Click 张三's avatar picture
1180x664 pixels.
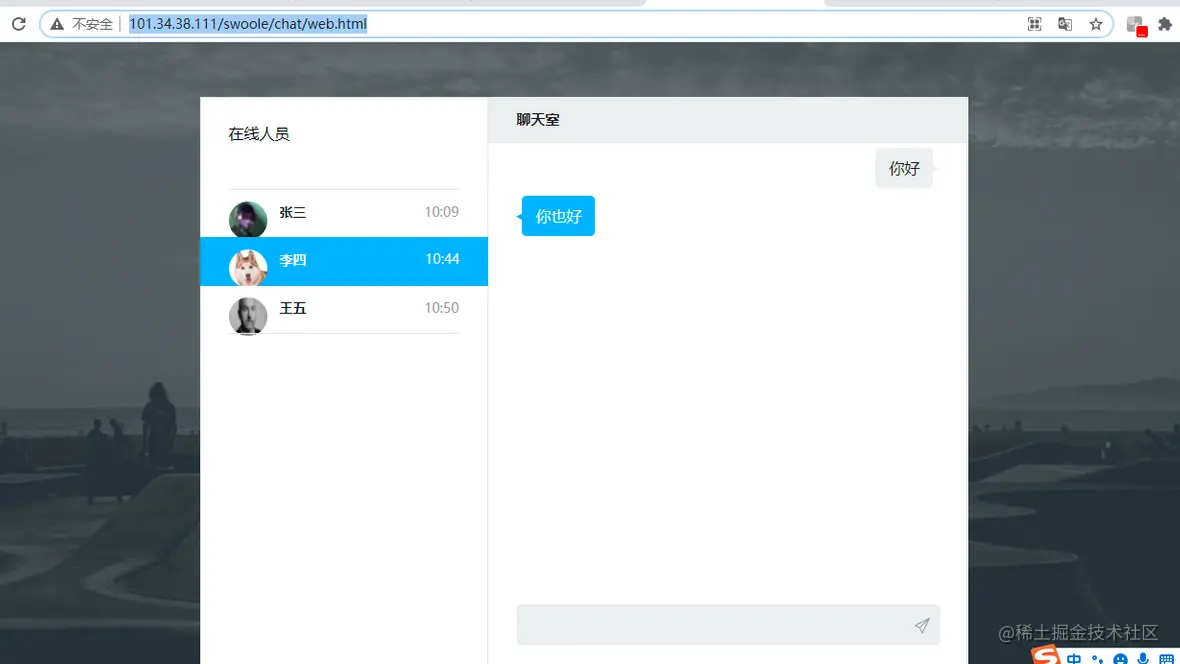coord(248,220)
